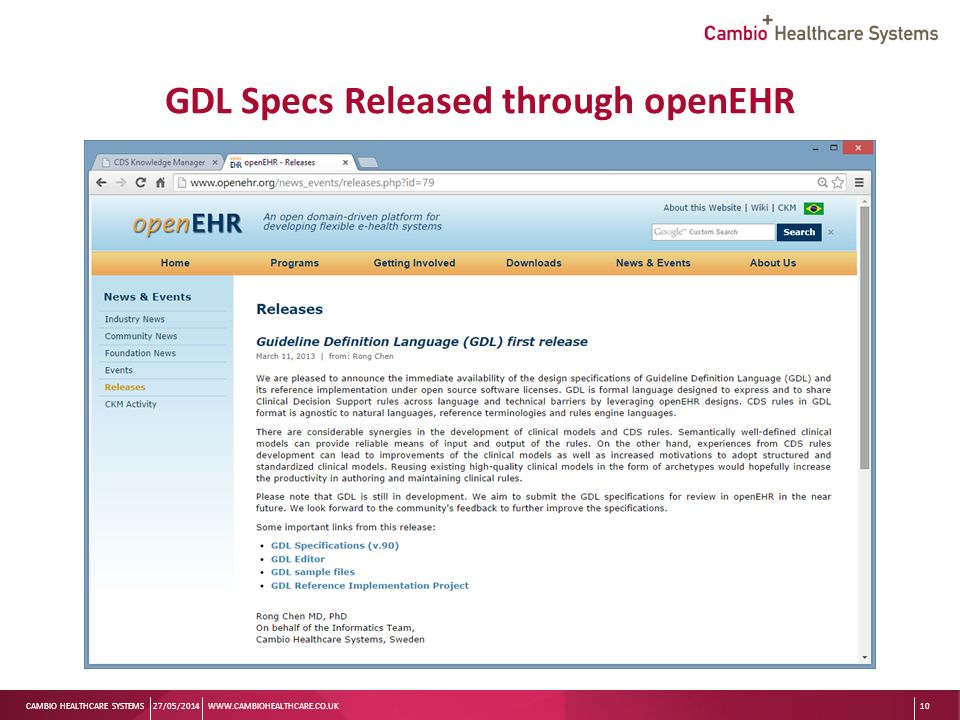Open GDL Reference Implementation Project link
Screen dimensions: 960x720
tap(370, 585)
